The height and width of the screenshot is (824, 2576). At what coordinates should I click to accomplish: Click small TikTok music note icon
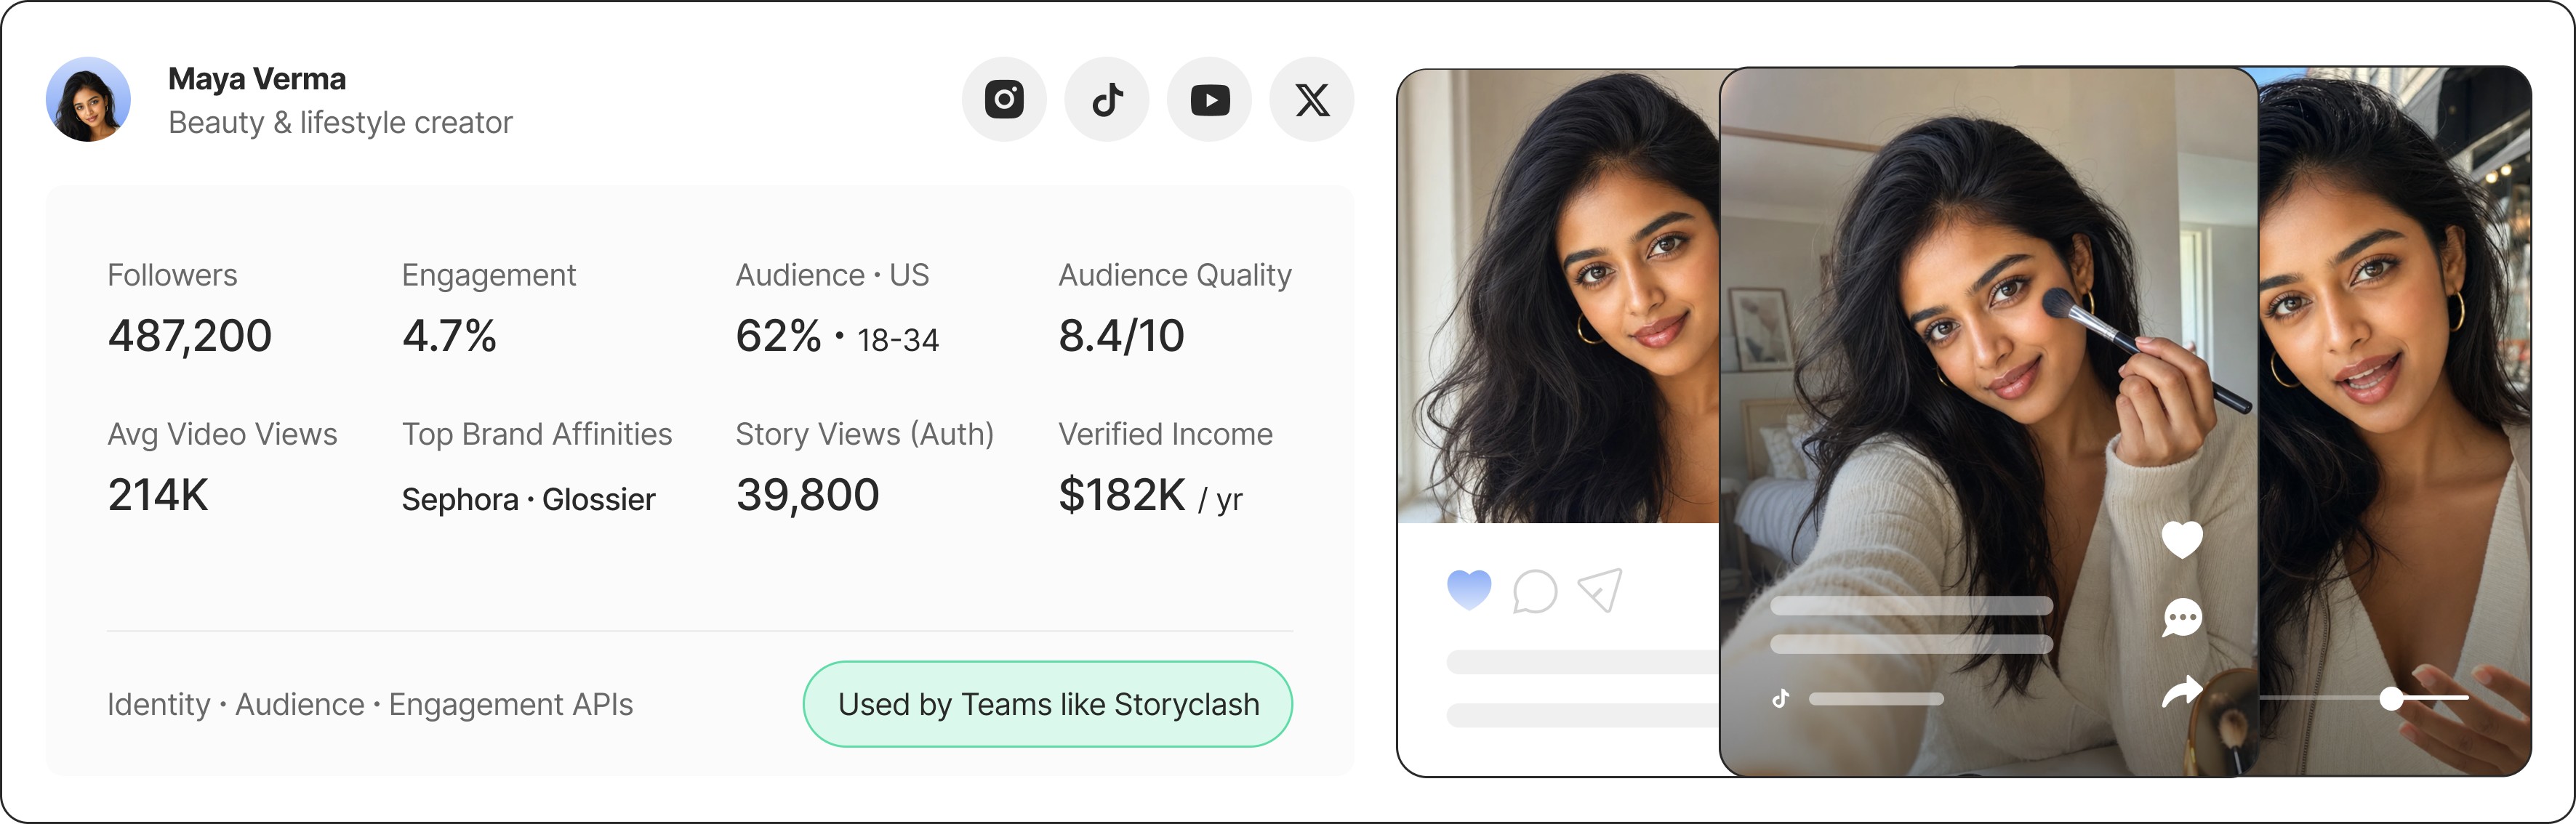[x=1780, y=699]
